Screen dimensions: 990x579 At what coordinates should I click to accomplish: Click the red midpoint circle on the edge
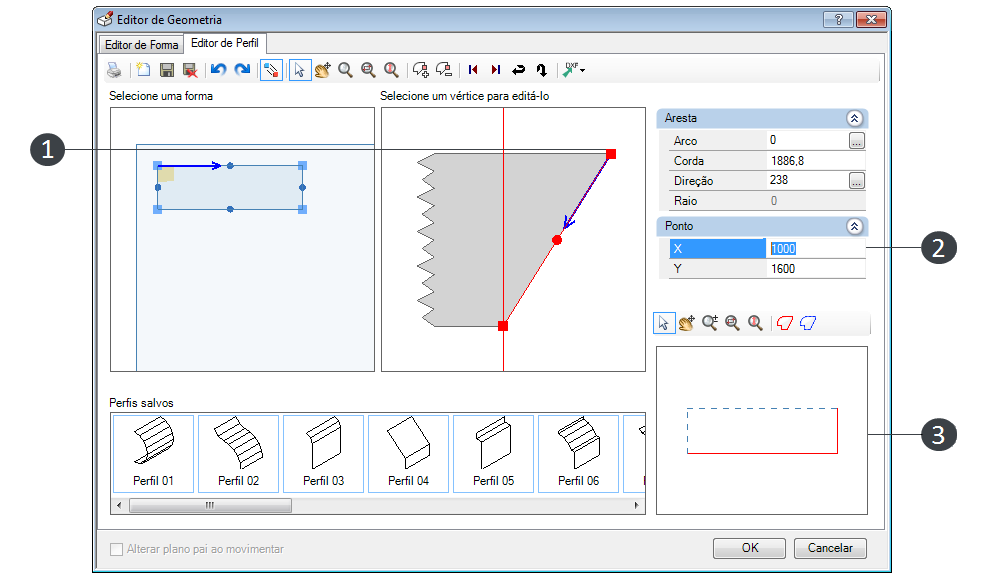[557, 240]
